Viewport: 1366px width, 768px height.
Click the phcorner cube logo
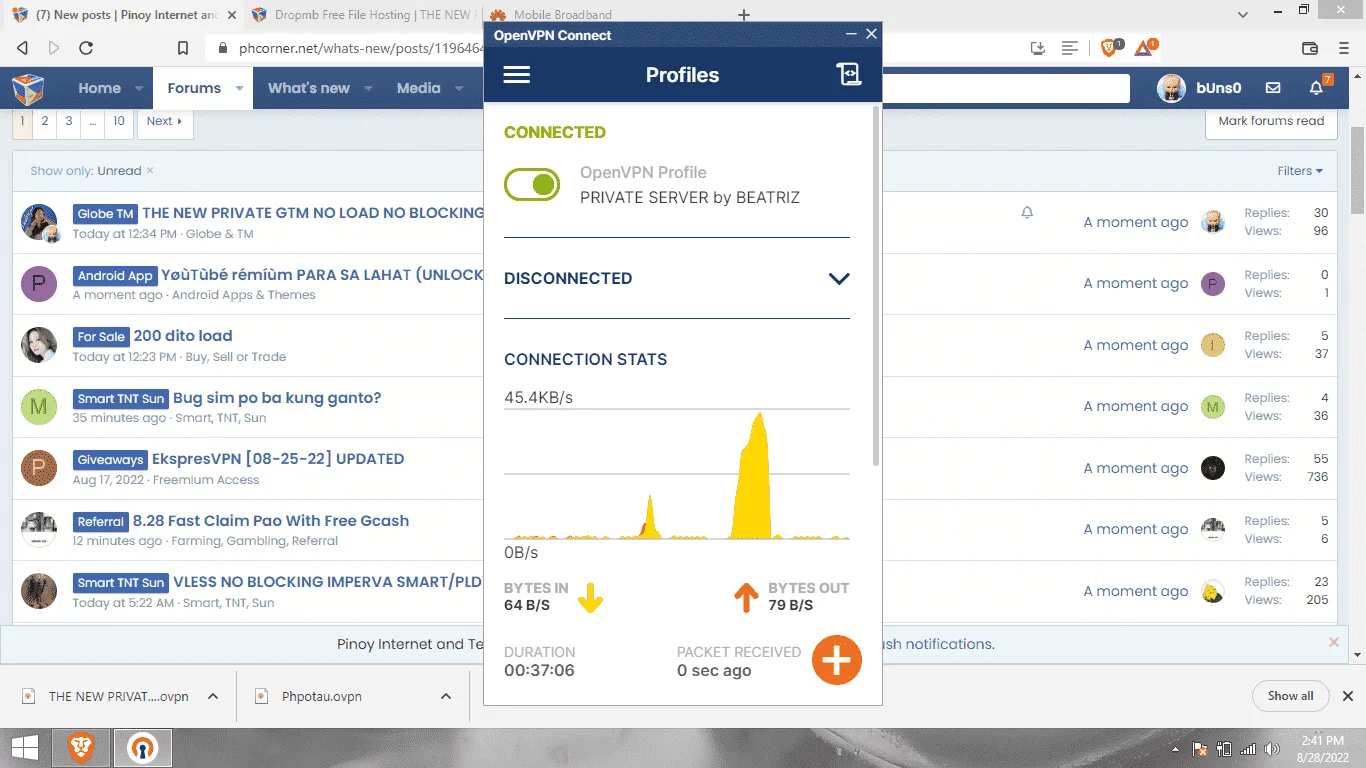pos(28,88)
